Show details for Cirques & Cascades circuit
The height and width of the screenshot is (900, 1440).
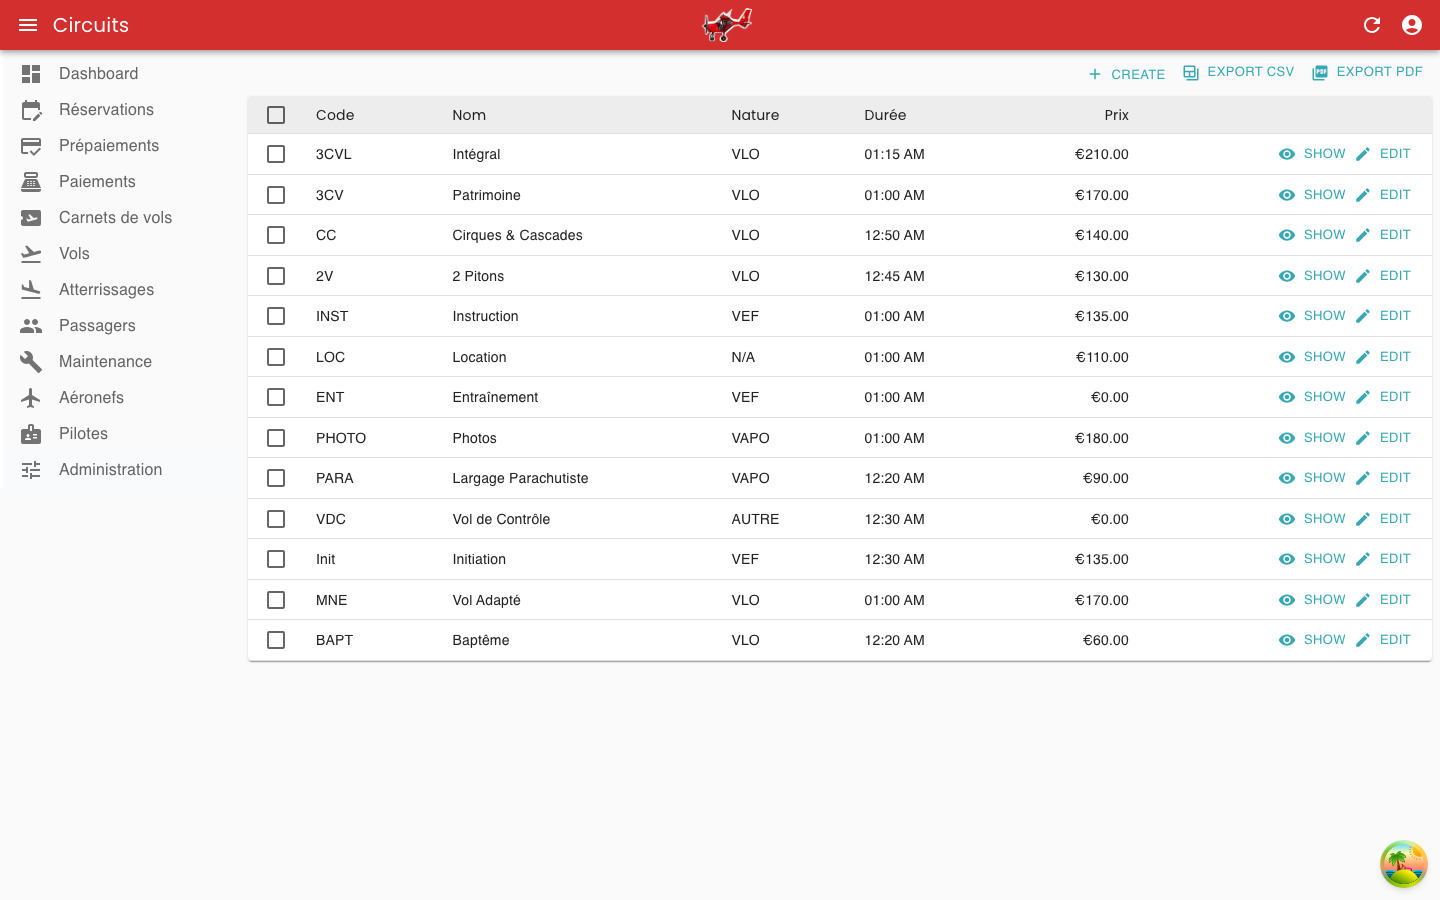click(x=1312, y=235)
